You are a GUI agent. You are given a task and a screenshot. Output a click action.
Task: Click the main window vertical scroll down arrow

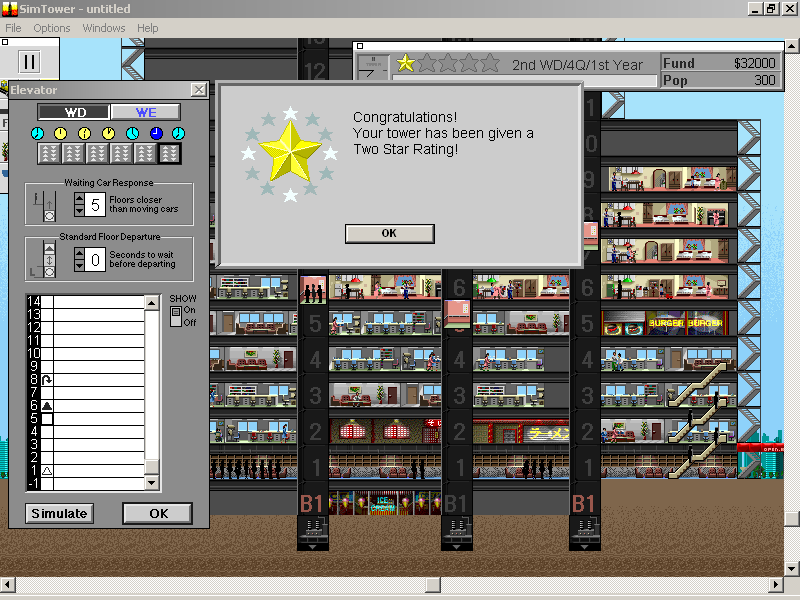791,568
